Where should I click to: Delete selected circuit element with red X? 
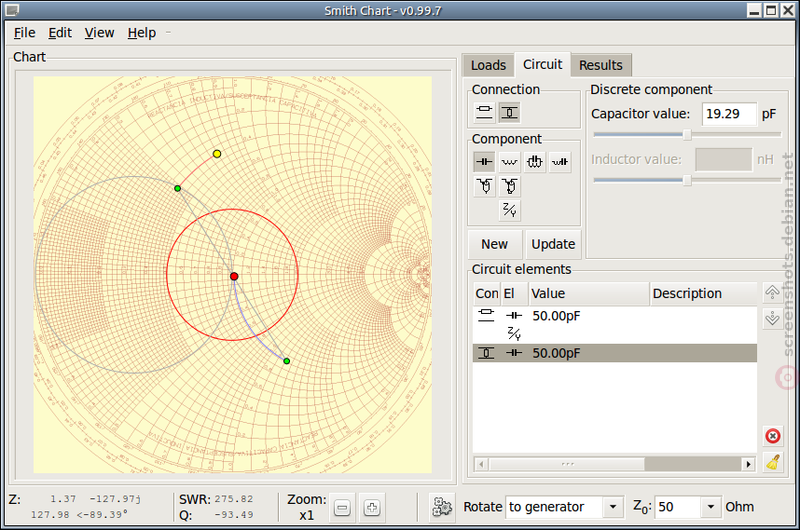(772, 436)
